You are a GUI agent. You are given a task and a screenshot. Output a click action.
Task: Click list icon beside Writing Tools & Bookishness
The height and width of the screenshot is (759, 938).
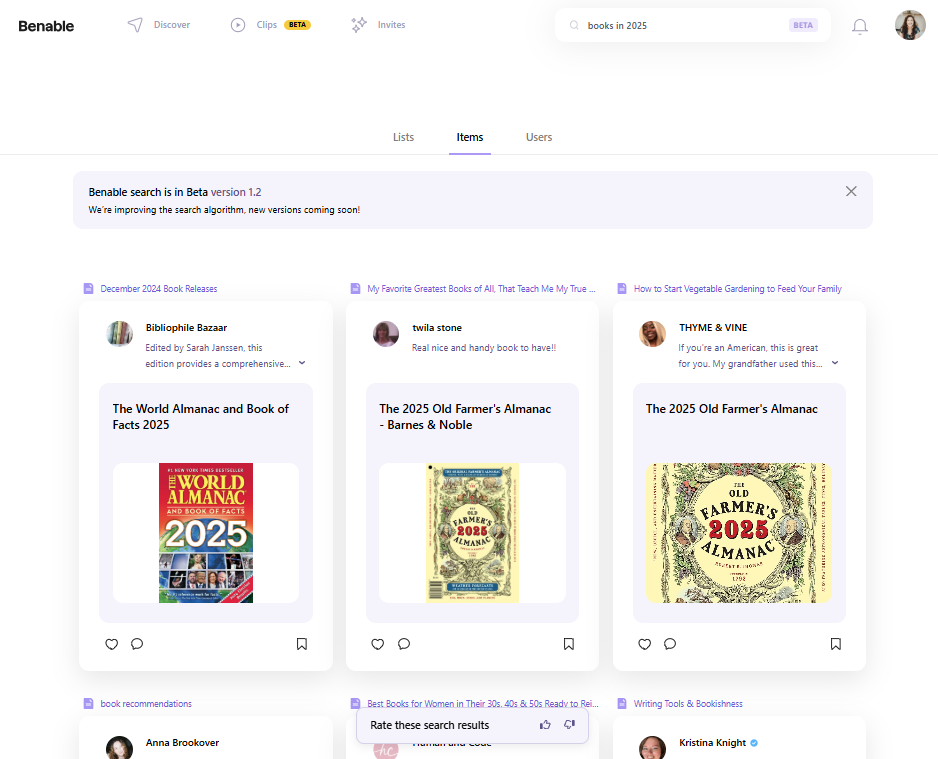(x=622, y=703)
